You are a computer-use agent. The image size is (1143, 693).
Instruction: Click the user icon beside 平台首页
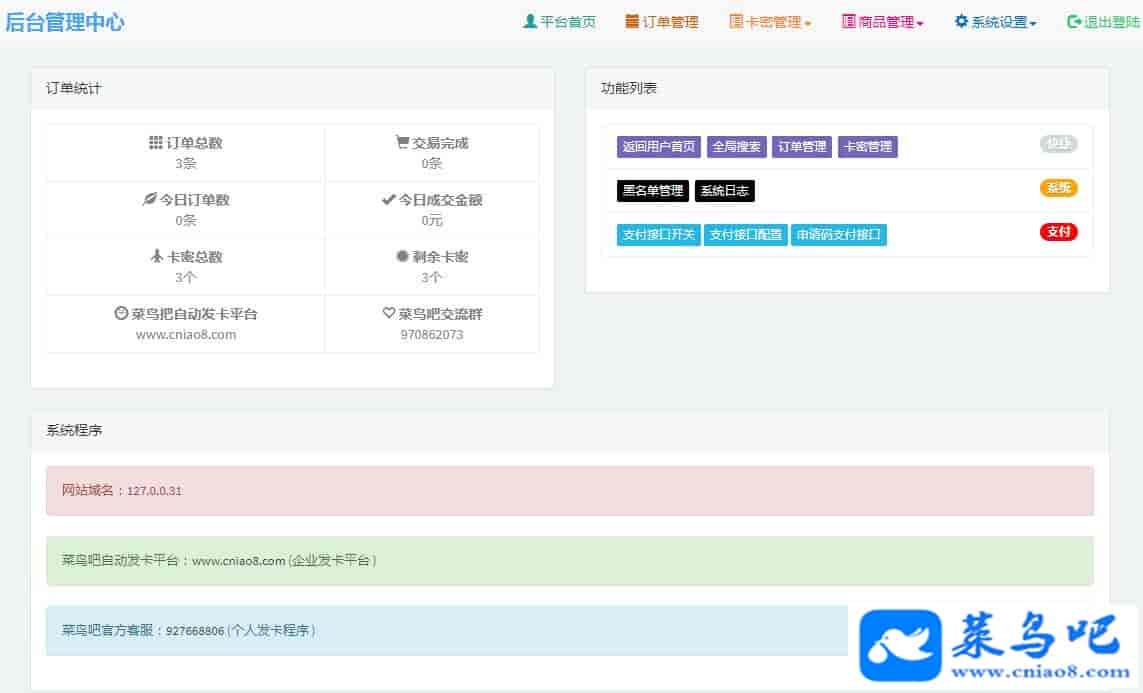tap(530, 21)
